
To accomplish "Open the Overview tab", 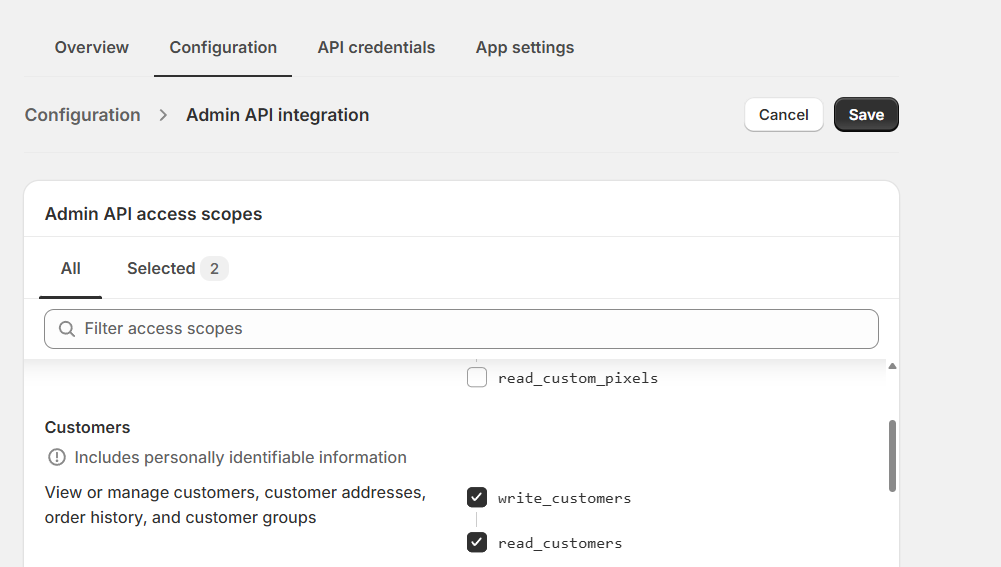I will coord(91,47).
